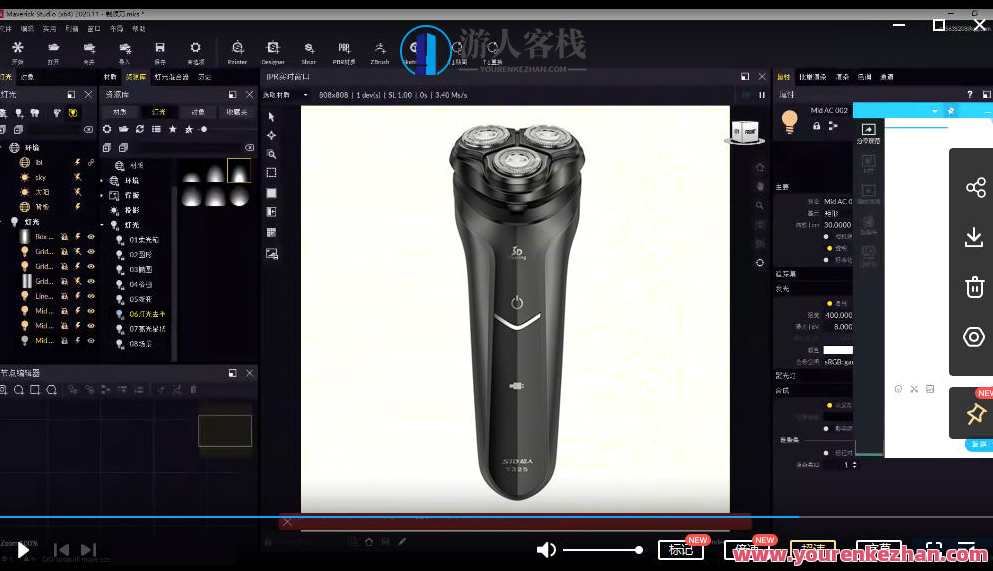Open the sRGB color space dropdown

(x=838, y=362)
